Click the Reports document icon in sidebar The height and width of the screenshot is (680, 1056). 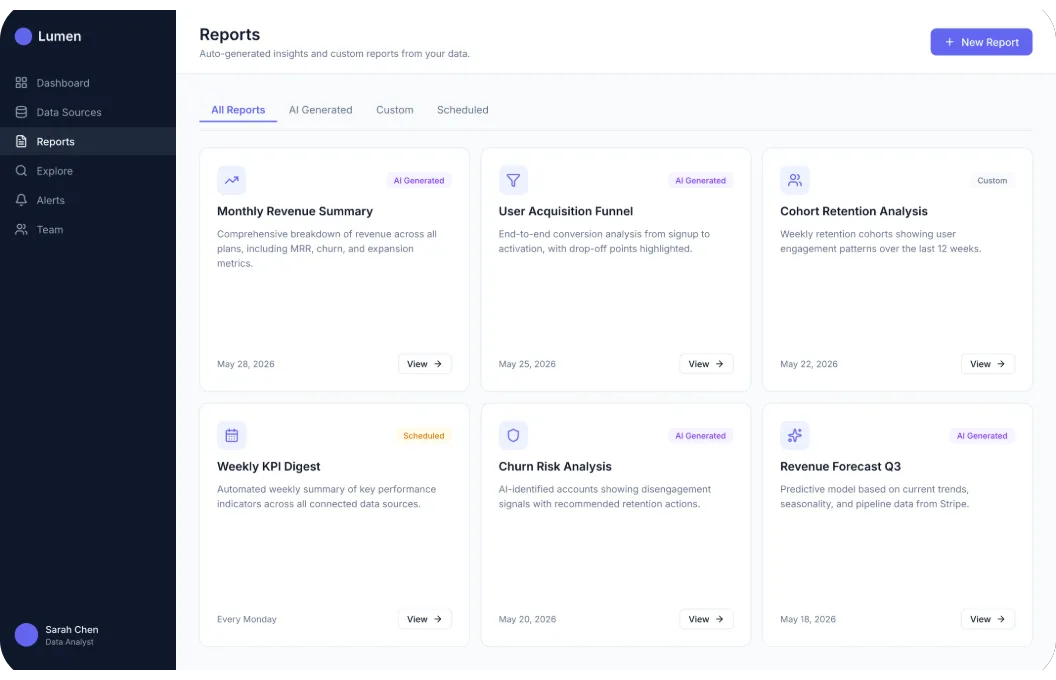(22, 141)
